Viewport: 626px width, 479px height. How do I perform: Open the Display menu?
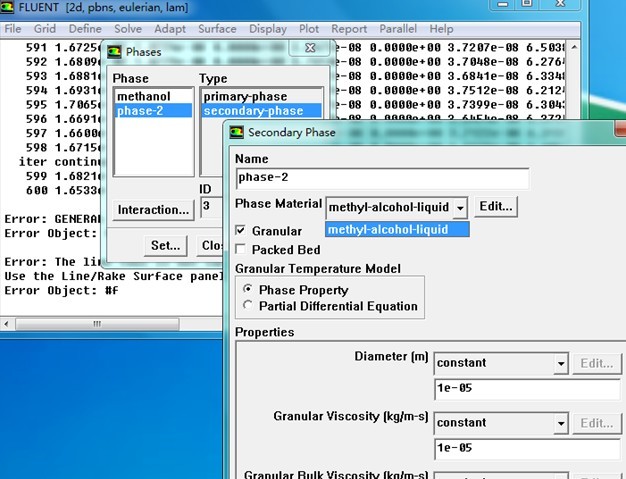(268, 29)
